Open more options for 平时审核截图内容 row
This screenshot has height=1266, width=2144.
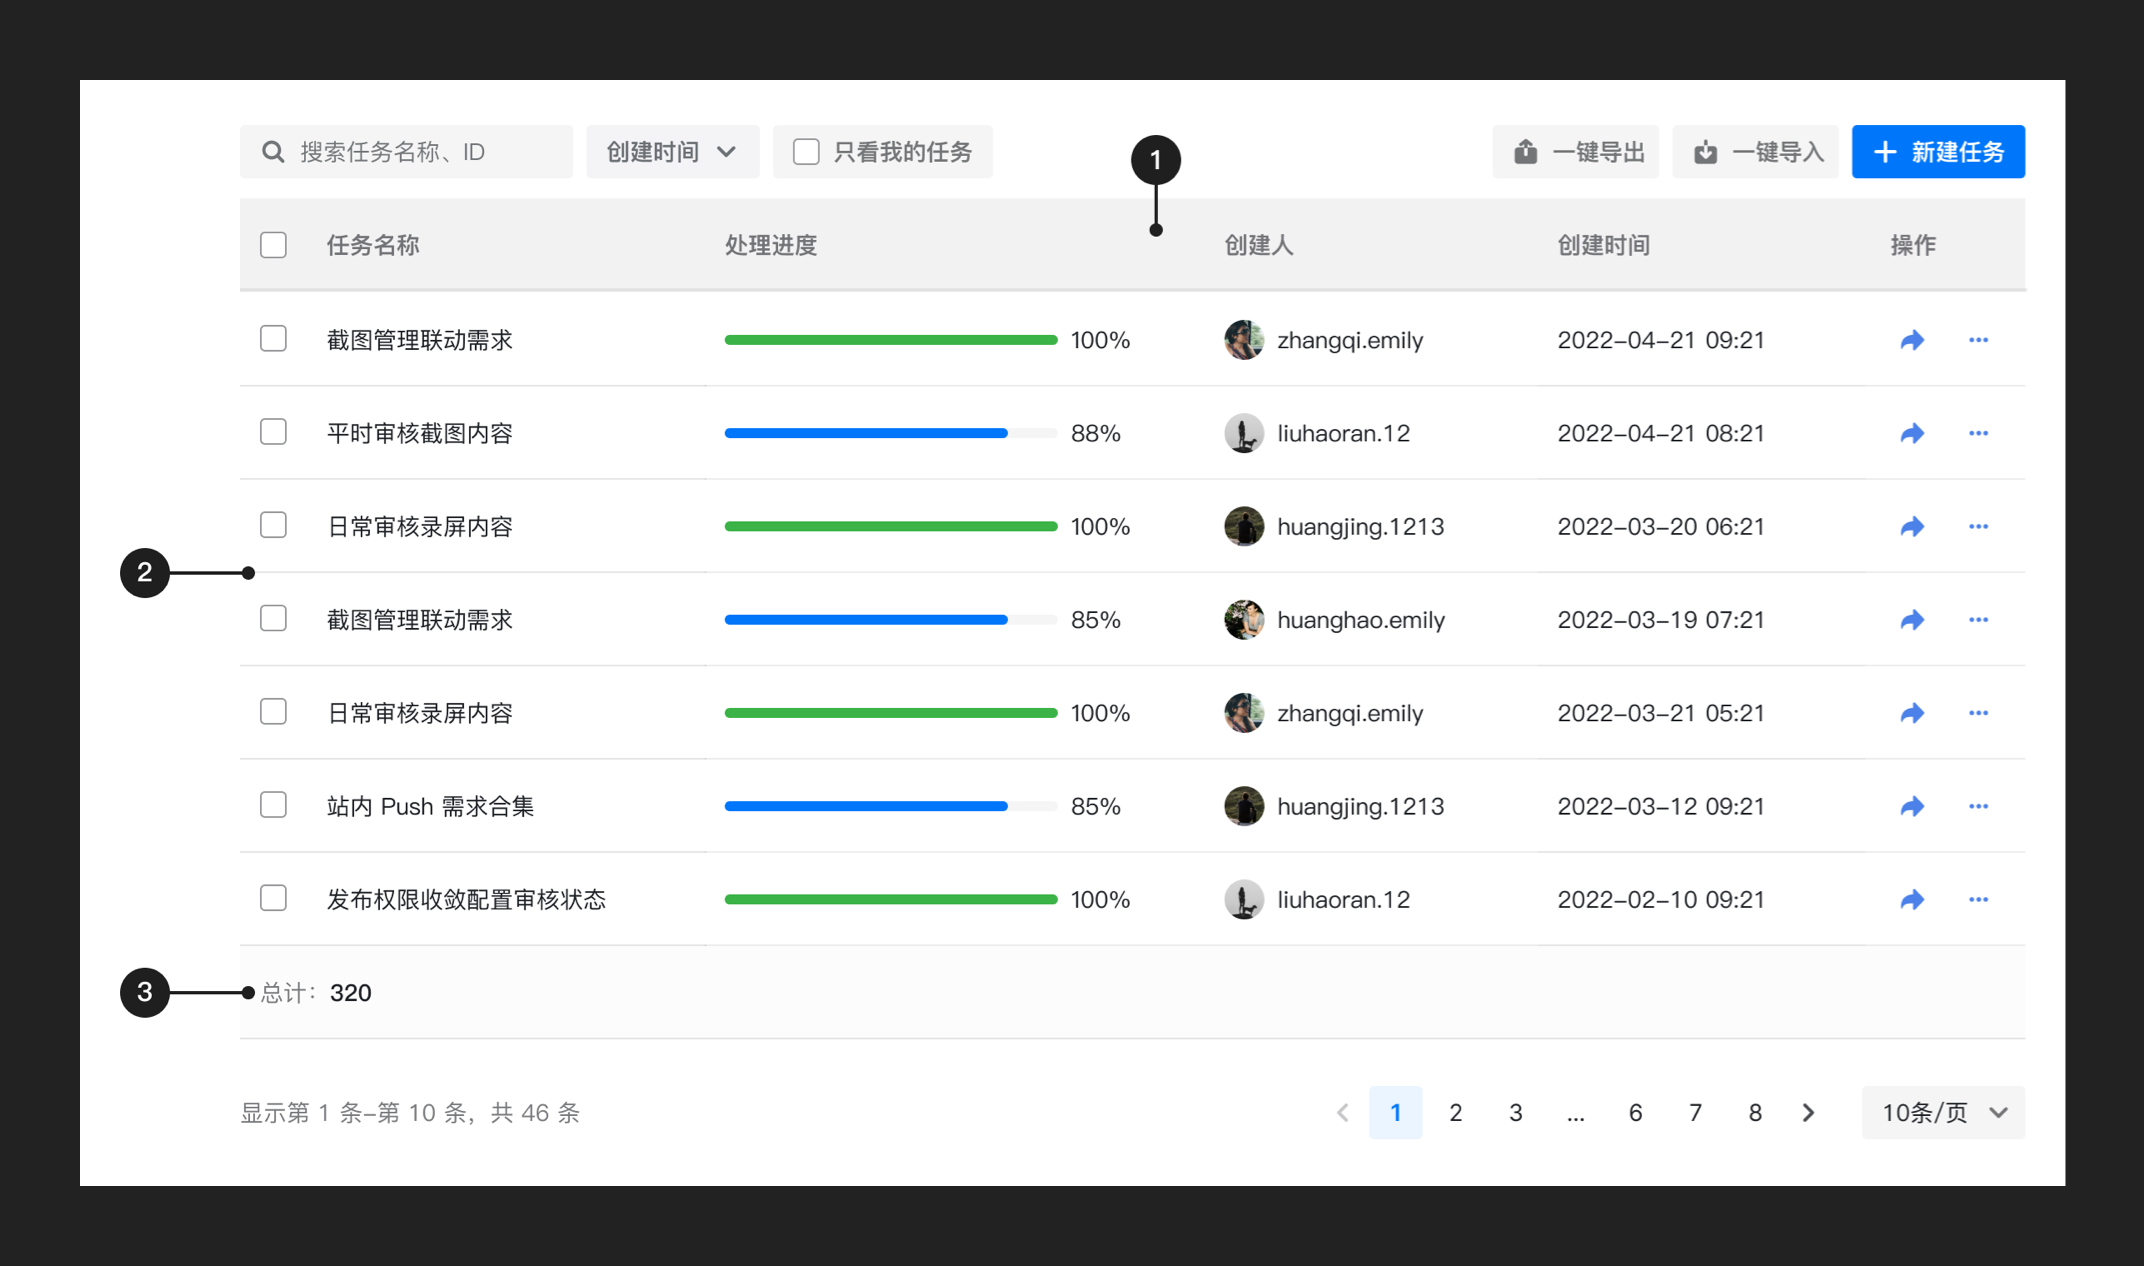click(1978, 433)
